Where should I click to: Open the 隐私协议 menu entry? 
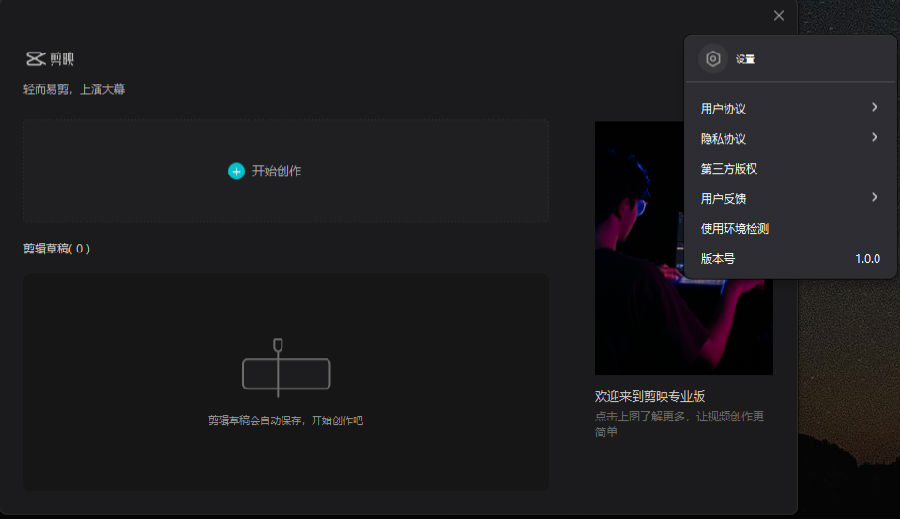coord(790,138)
